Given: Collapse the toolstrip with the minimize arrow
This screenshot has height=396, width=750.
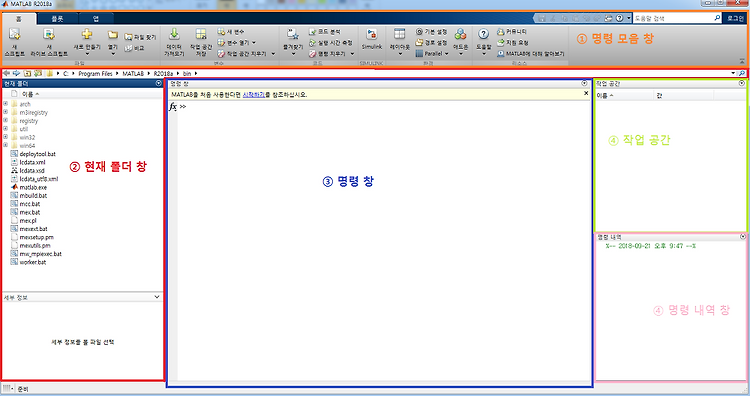Looking at the screenshot, I should [742, 61].
